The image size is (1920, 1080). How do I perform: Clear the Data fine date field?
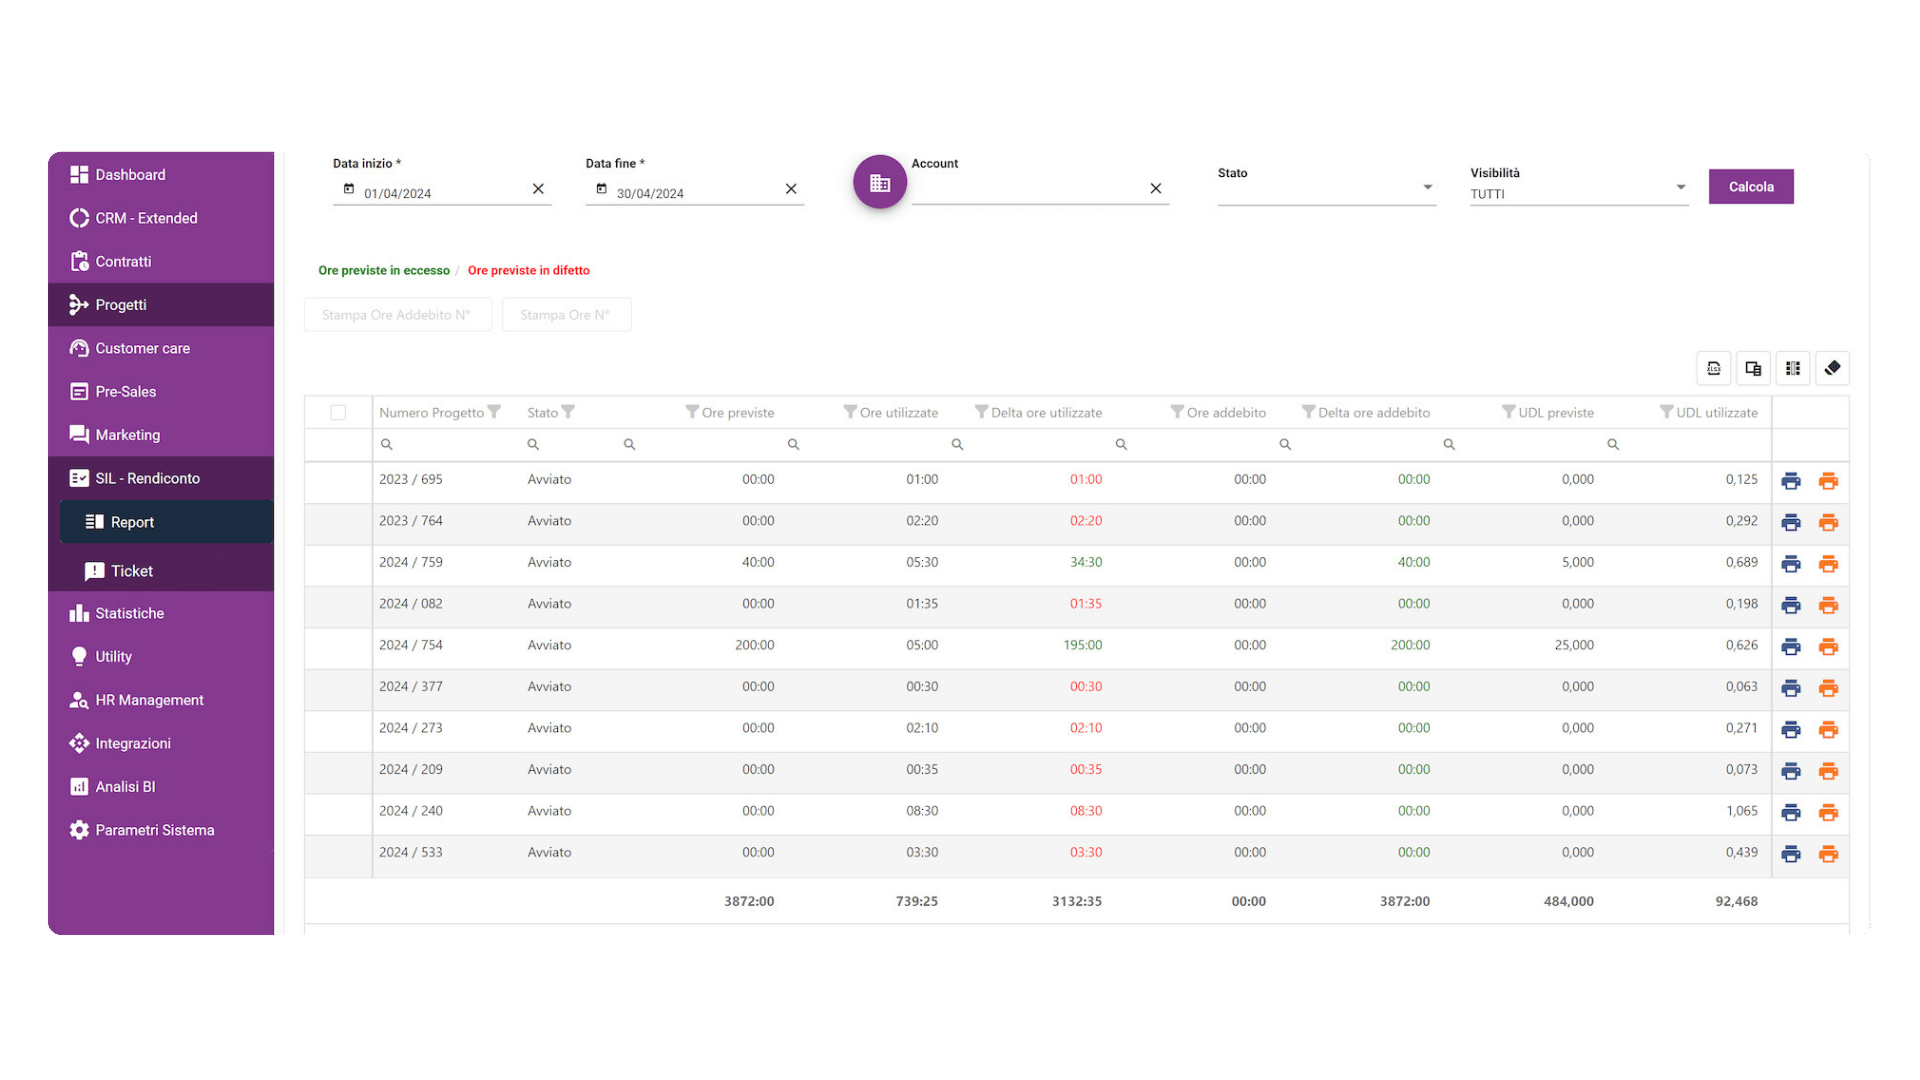point(791,189)
